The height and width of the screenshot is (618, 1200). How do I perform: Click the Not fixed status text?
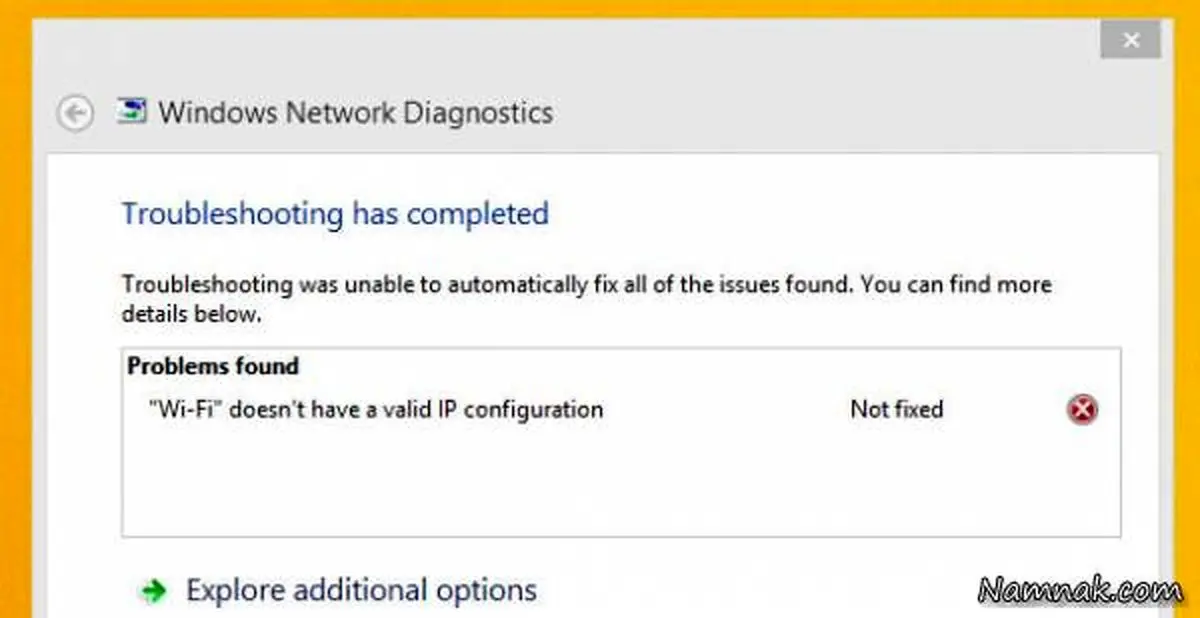tap(896, 409)
